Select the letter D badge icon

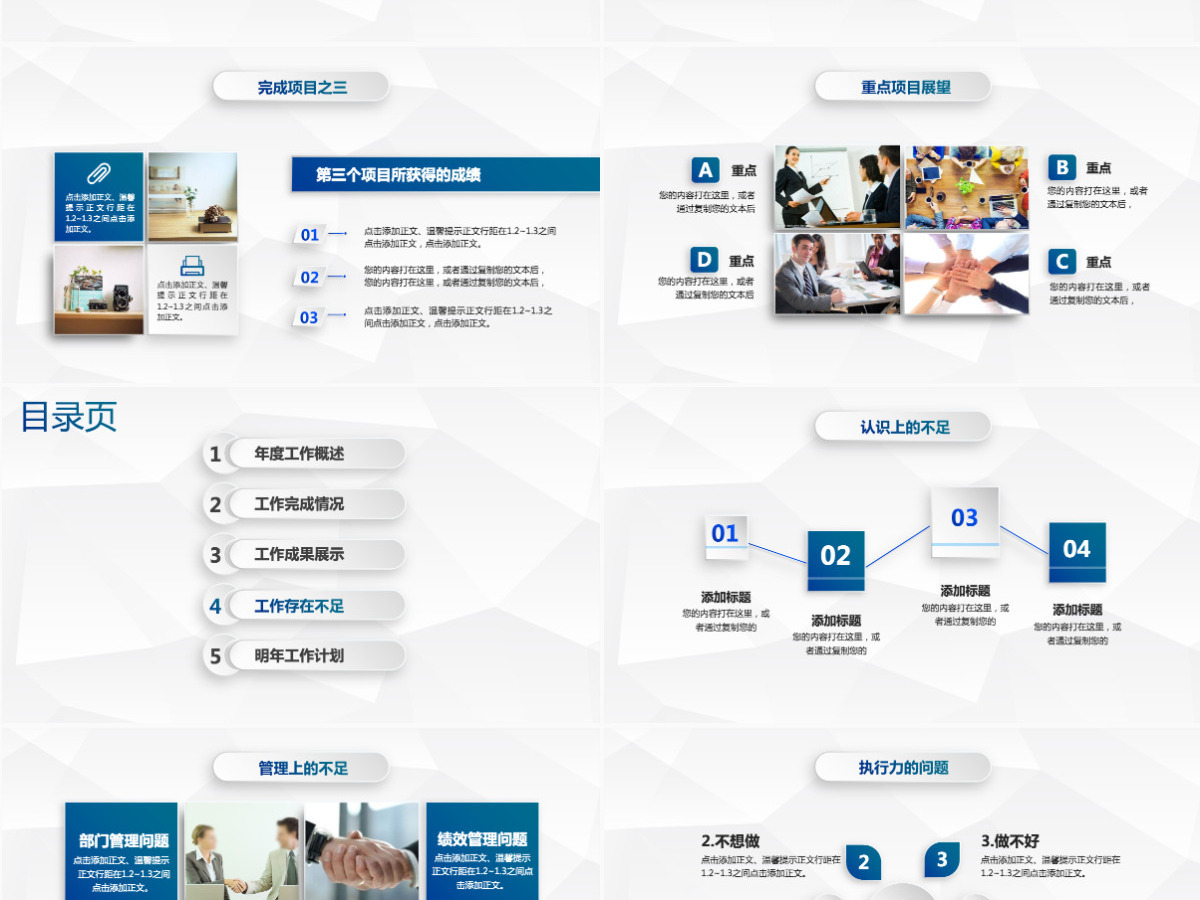click(x=706, y=260)
